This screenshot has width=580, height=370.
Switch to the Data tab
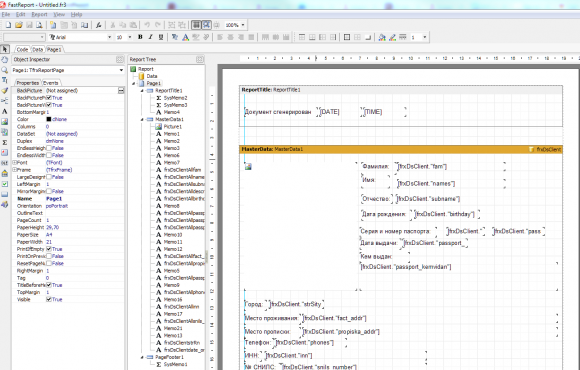pyautogui.click(x=37, y=49)
